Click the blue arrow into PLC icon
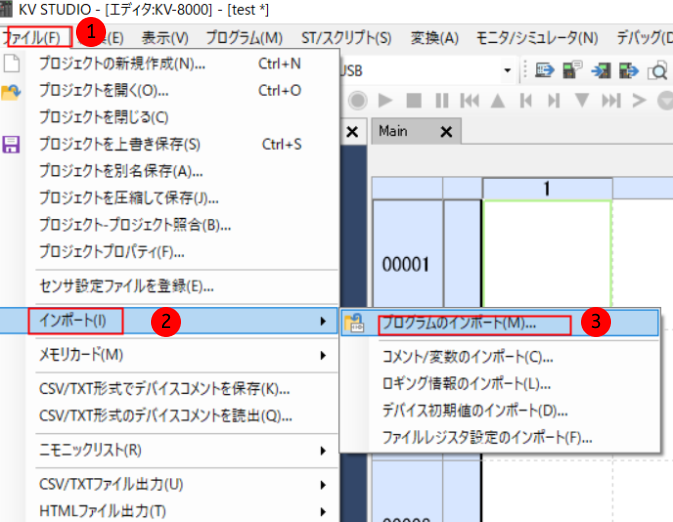 tap(601, 70)
